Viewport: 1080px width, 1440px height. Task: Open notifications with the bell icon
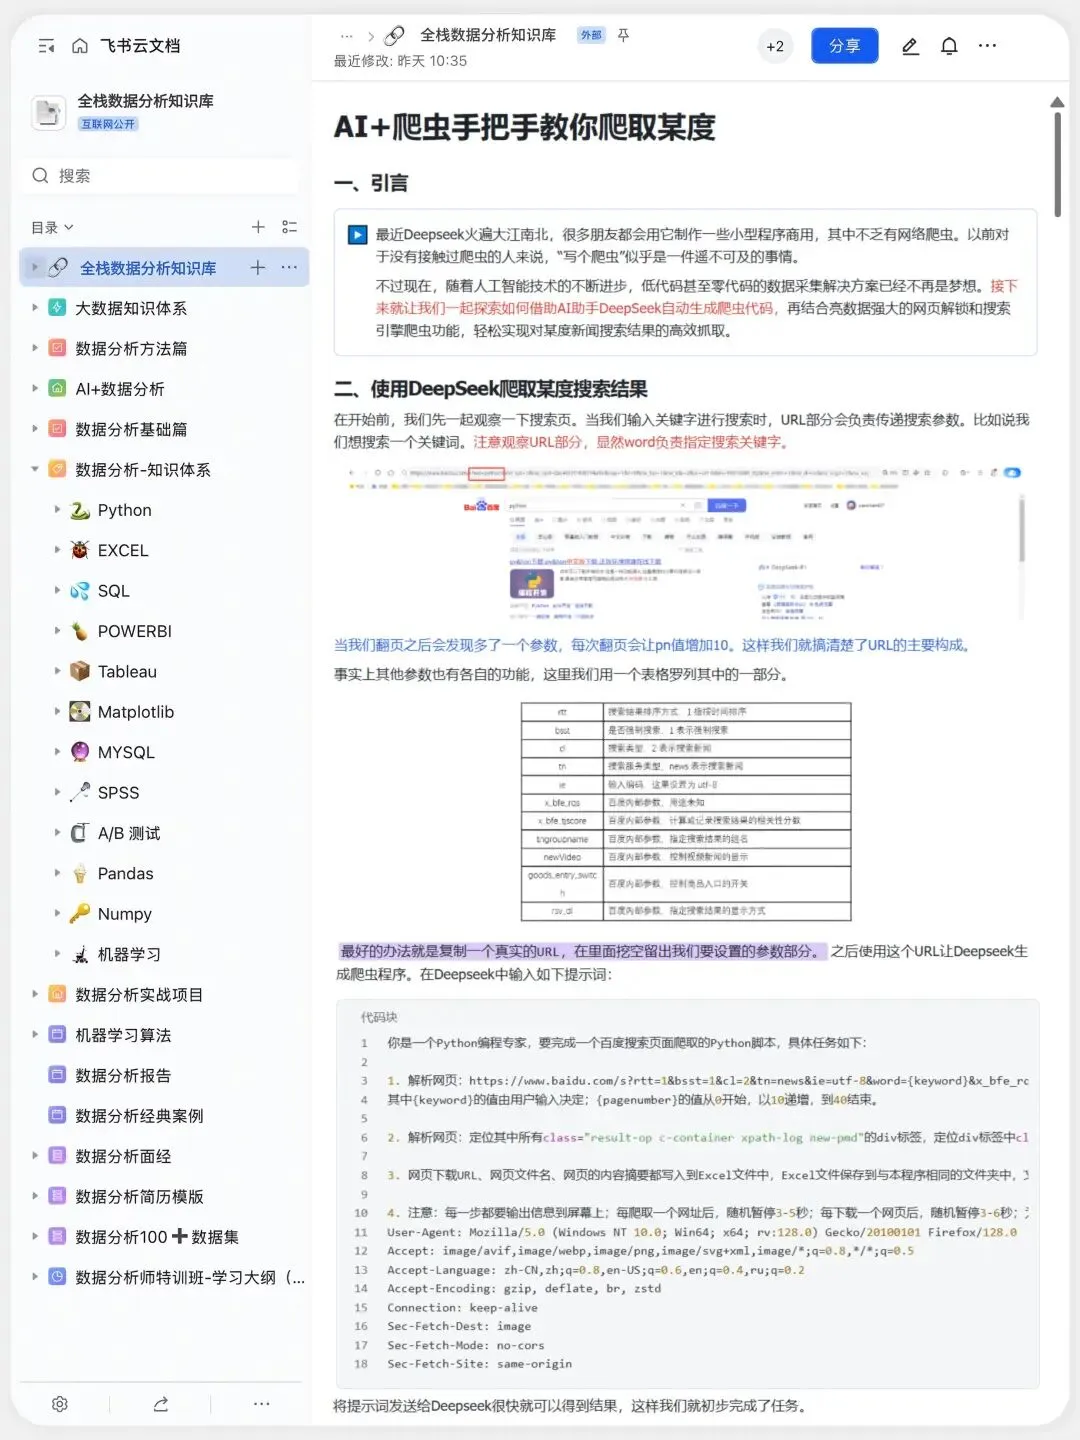949,46
